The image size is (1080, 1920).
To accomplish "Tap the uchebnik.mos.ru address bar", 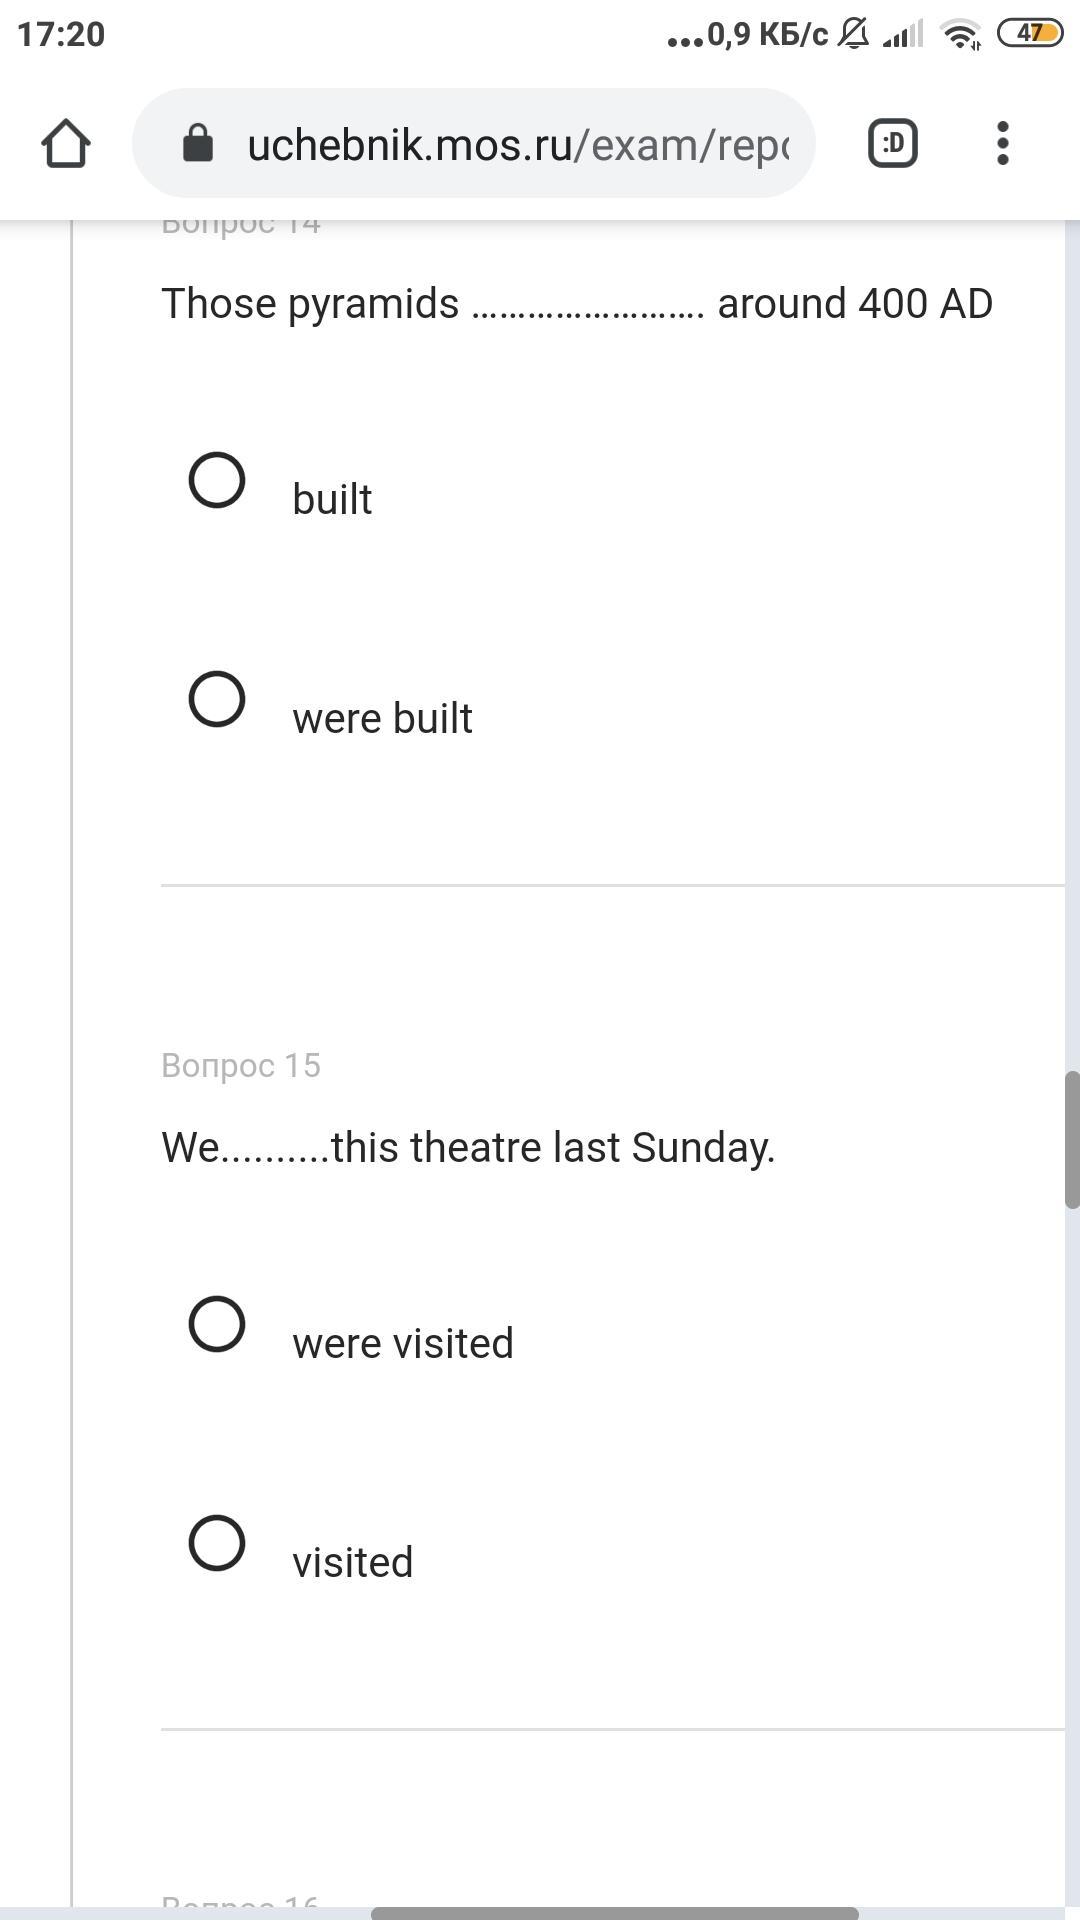I will tap(474, 143).
